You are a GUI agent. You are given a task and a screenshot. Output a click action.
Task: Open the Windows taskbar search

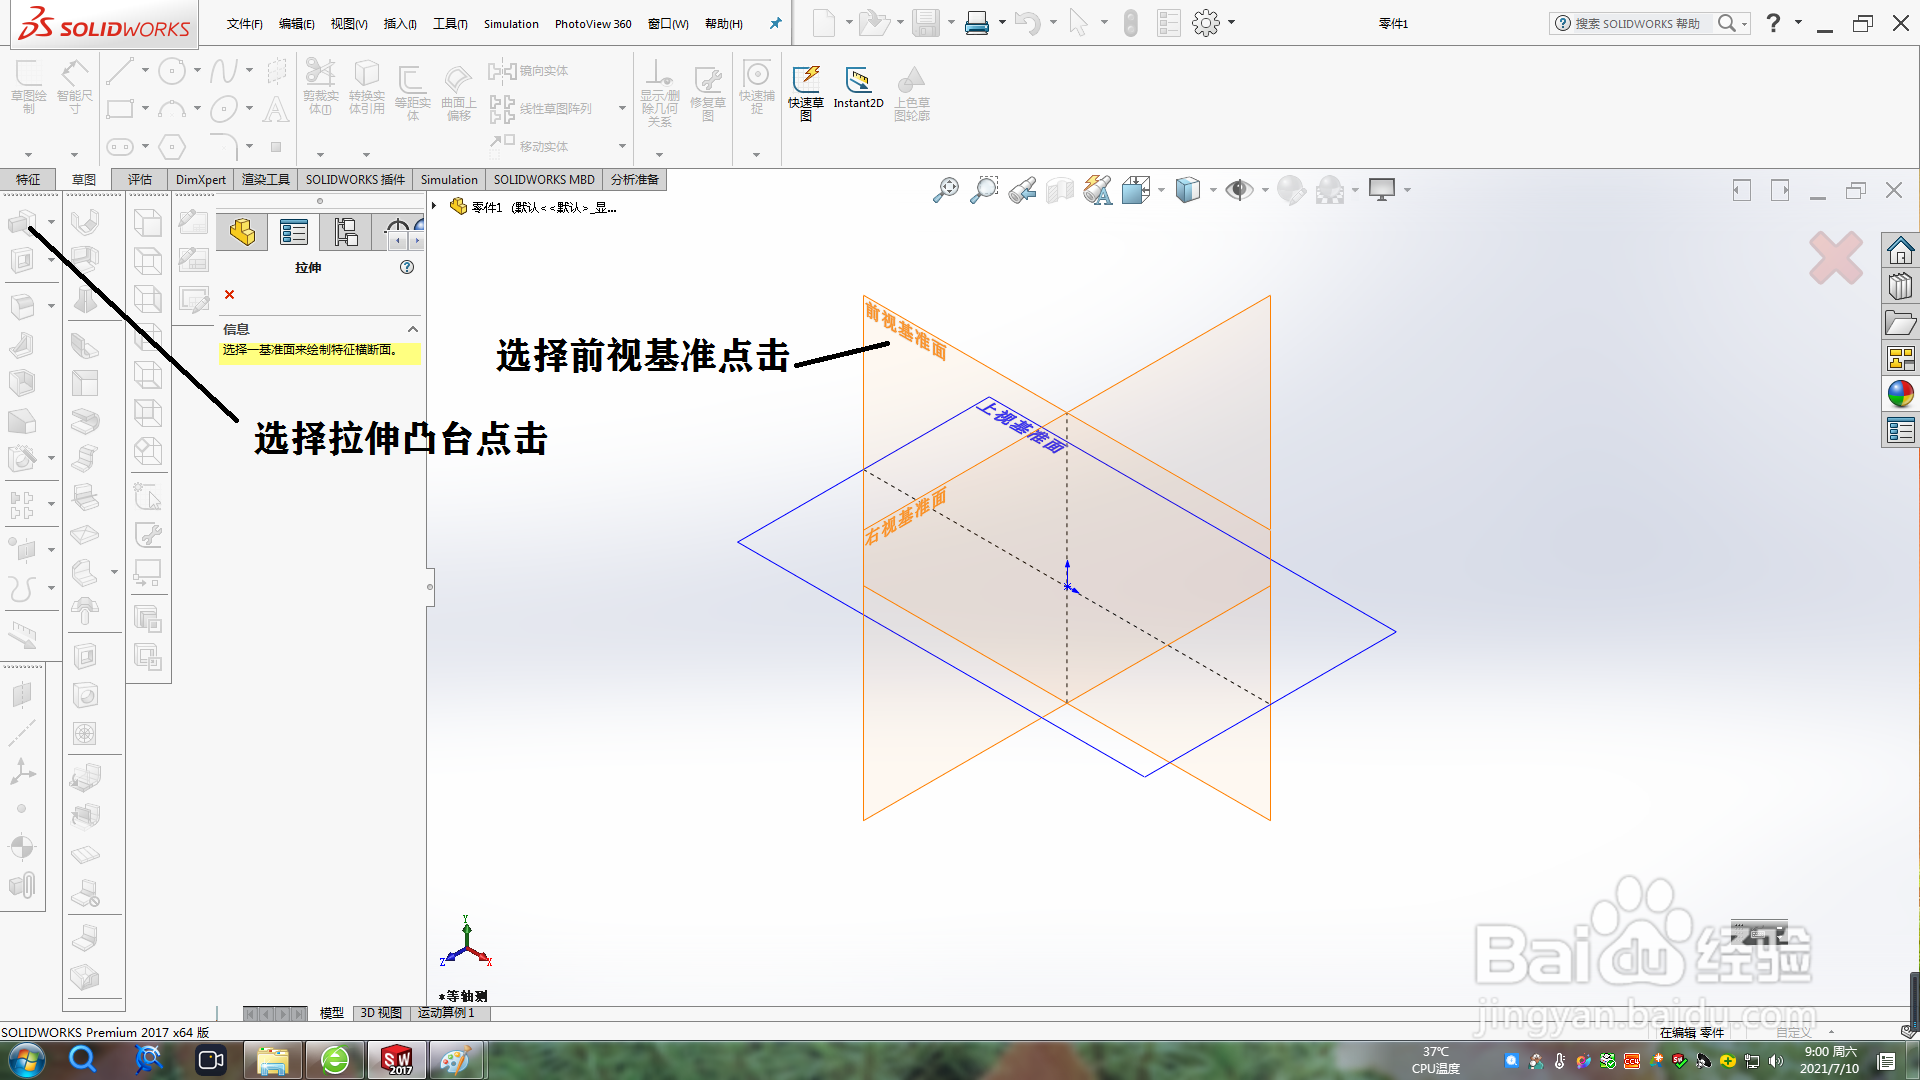(x=83, y=1060)
